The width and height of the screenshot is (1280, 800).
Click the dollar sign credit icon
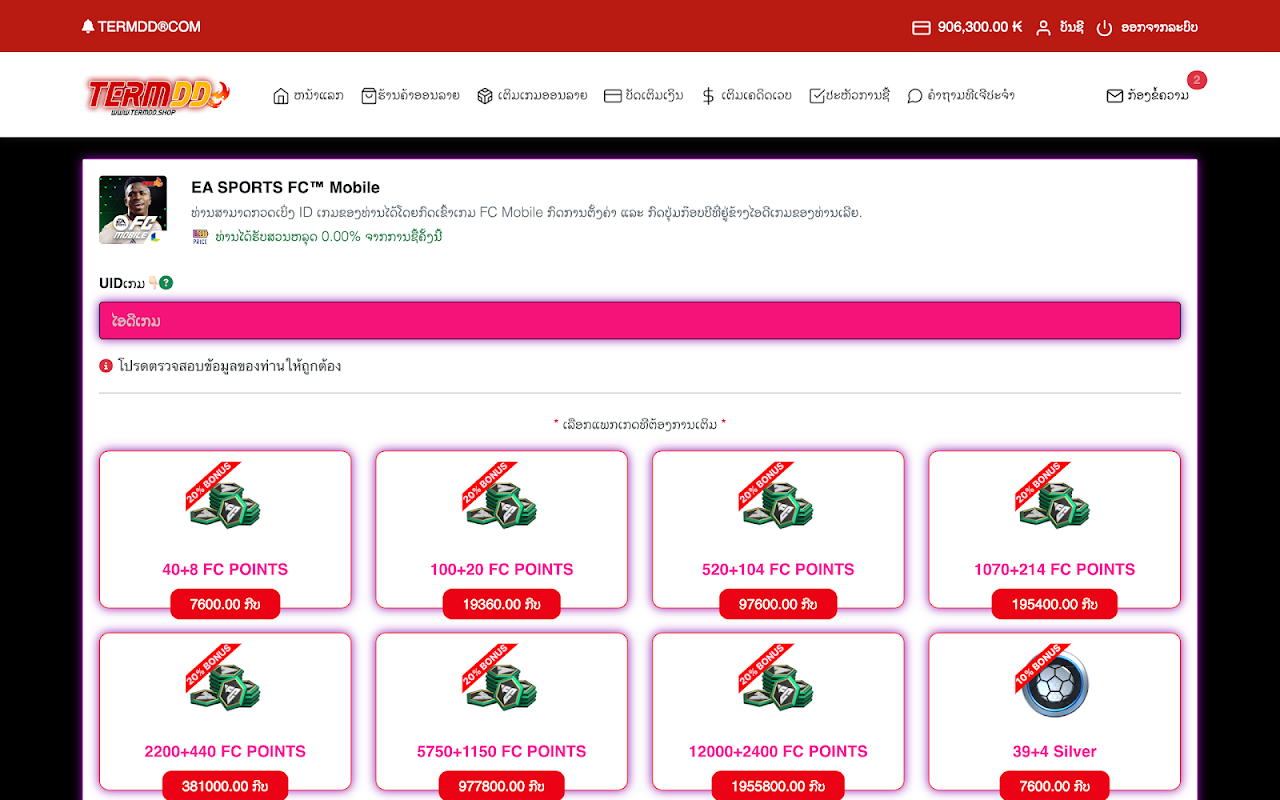pos(708,96)
